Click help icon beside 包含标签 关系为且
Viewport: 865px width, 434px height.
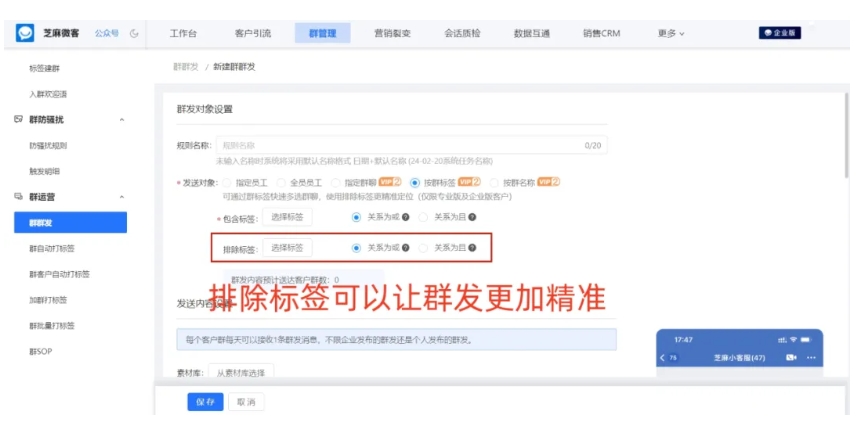pyautogui.click(x=472, y=217)
